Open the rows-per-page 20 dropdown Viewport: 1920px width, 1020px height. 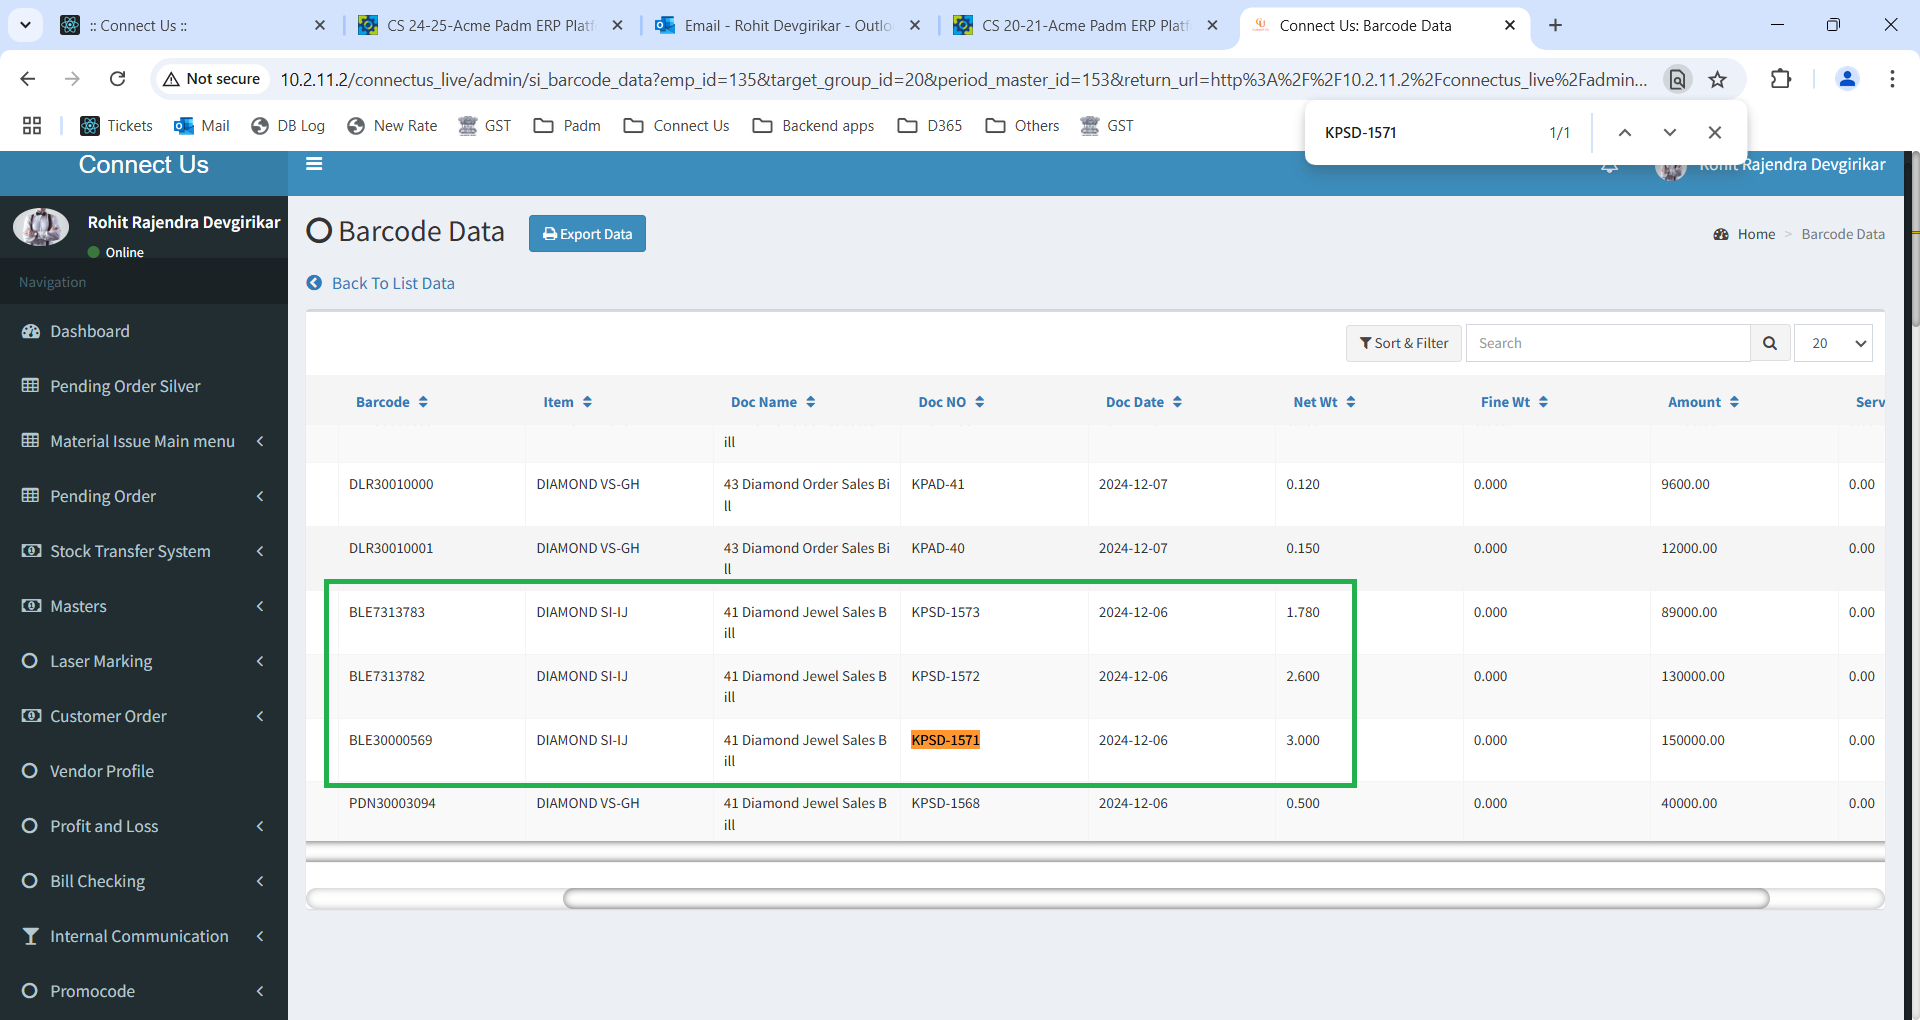point(1834,343)
